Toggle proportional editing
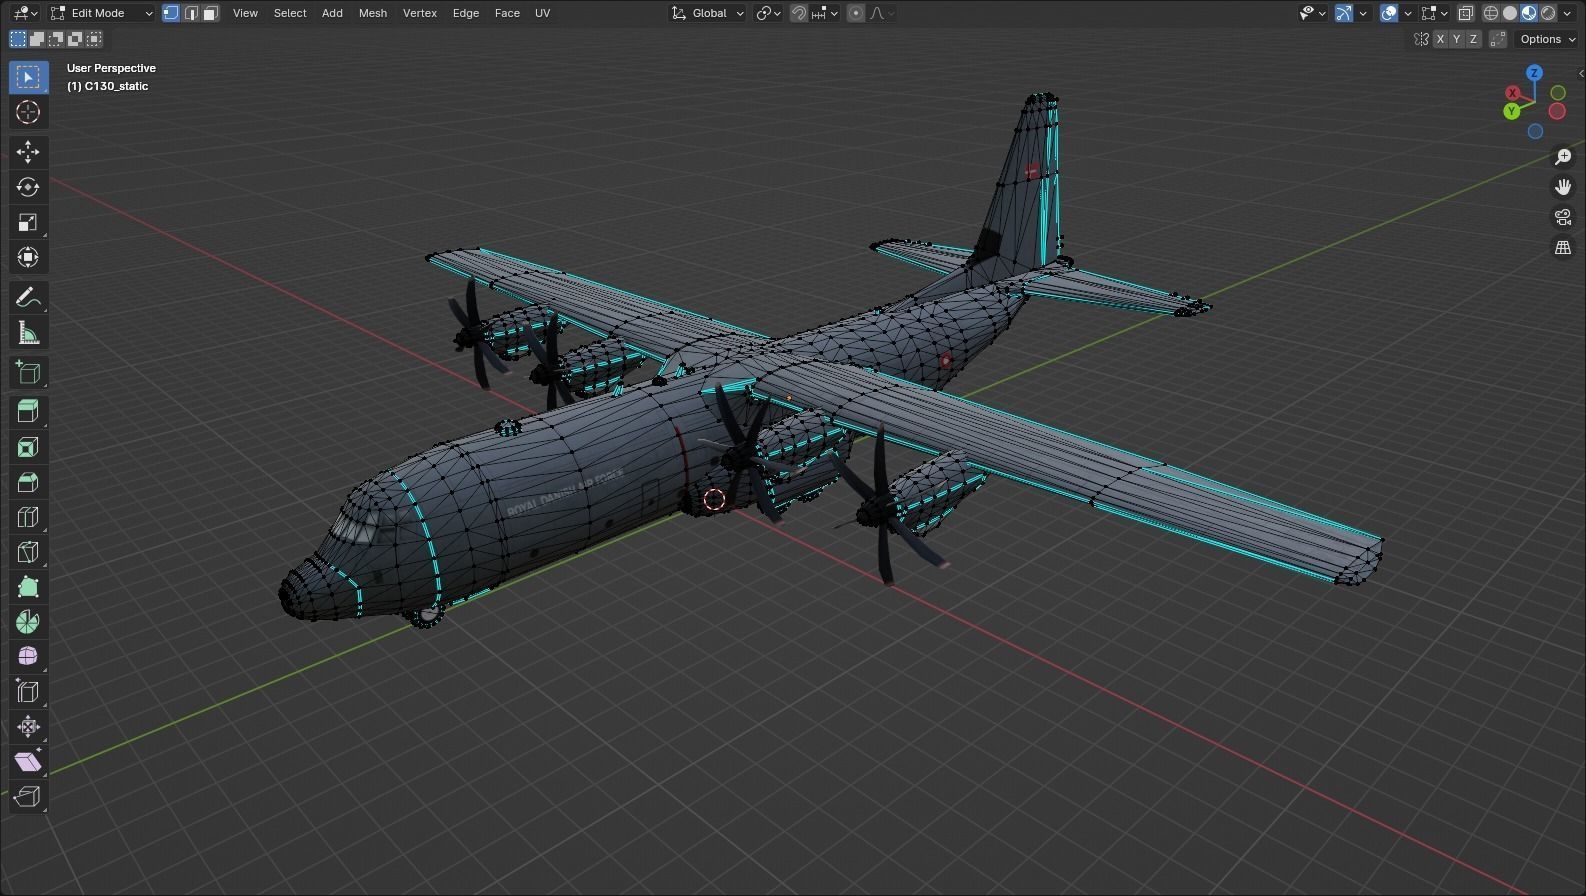This screenshot has width=1586, height=896. 856,13
